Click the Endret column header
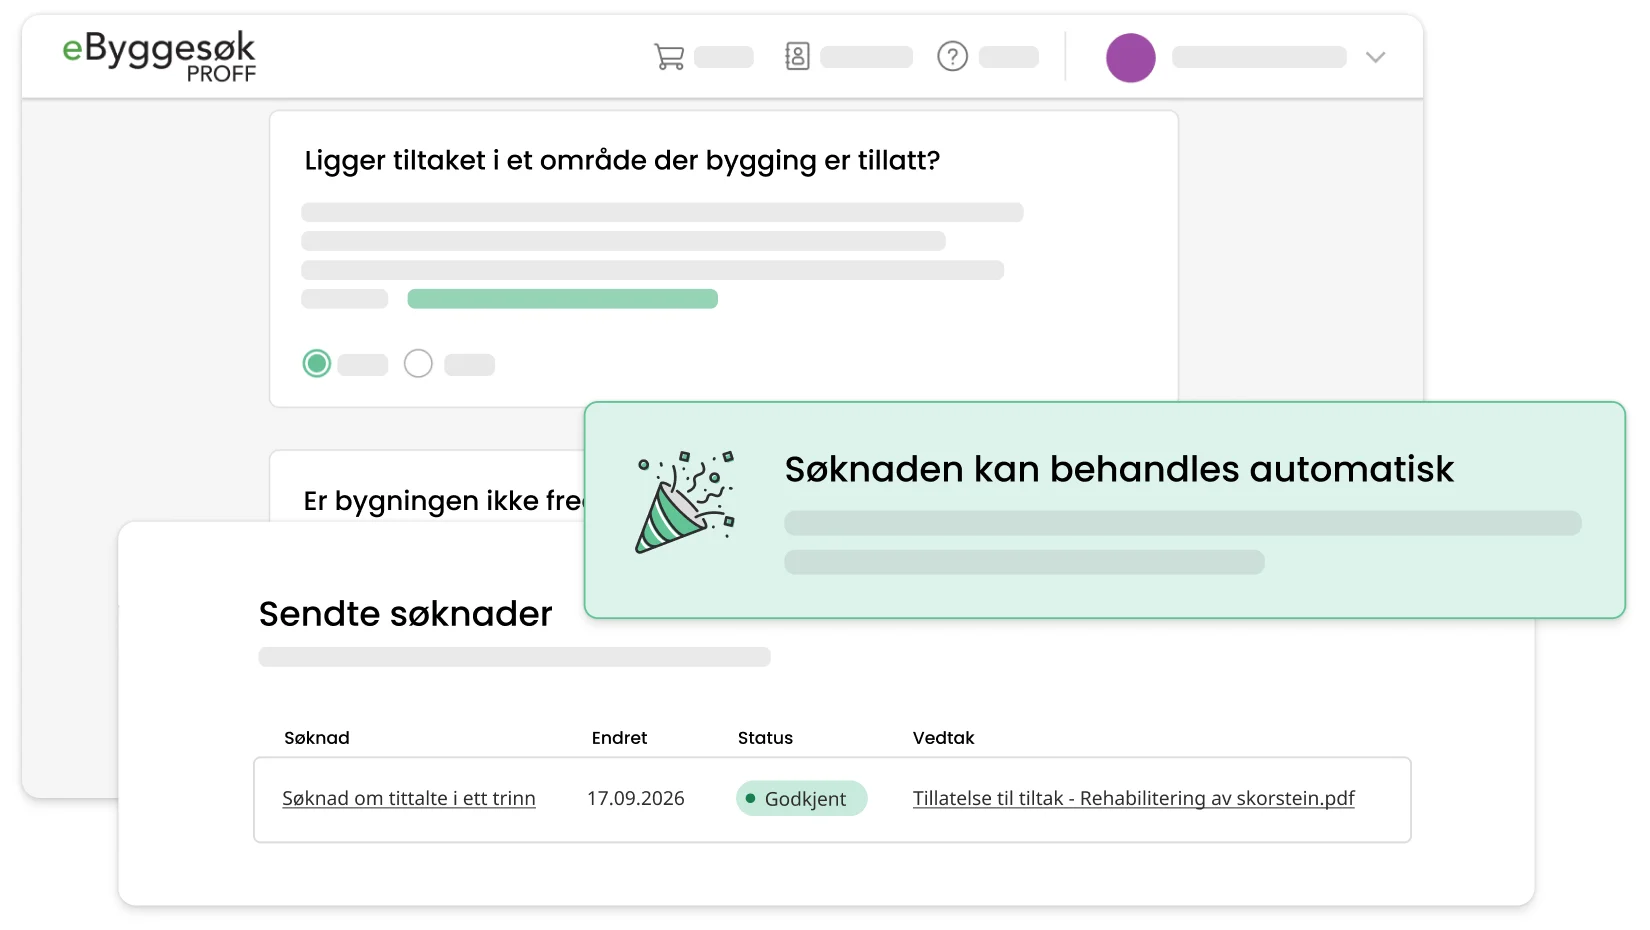Screen dimensions: 1650x930 pyautogui.click(x=619, y=738)
